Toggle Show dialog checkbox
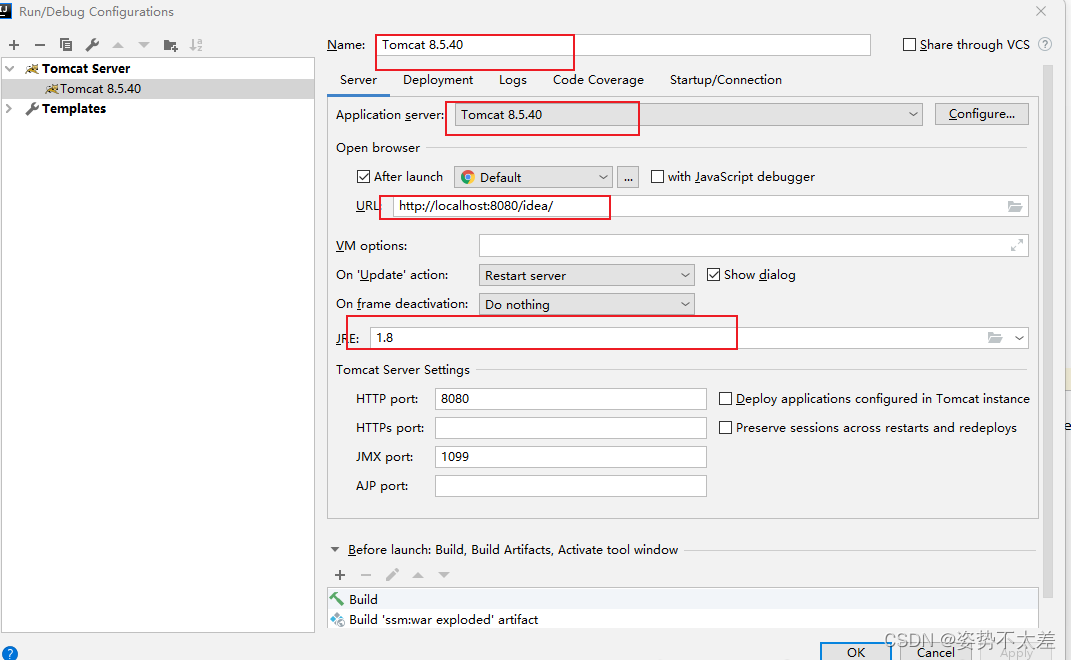Screen dimensions: 1071x660 point(713,275)
